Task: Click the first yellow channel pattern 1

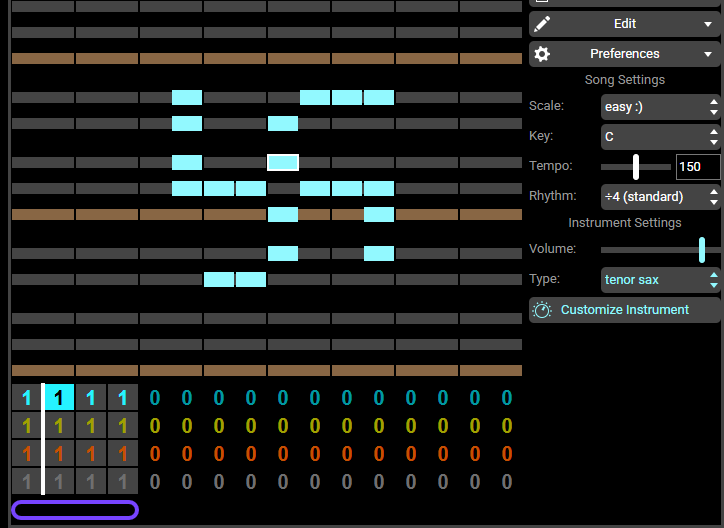Action: coord(27,426)
